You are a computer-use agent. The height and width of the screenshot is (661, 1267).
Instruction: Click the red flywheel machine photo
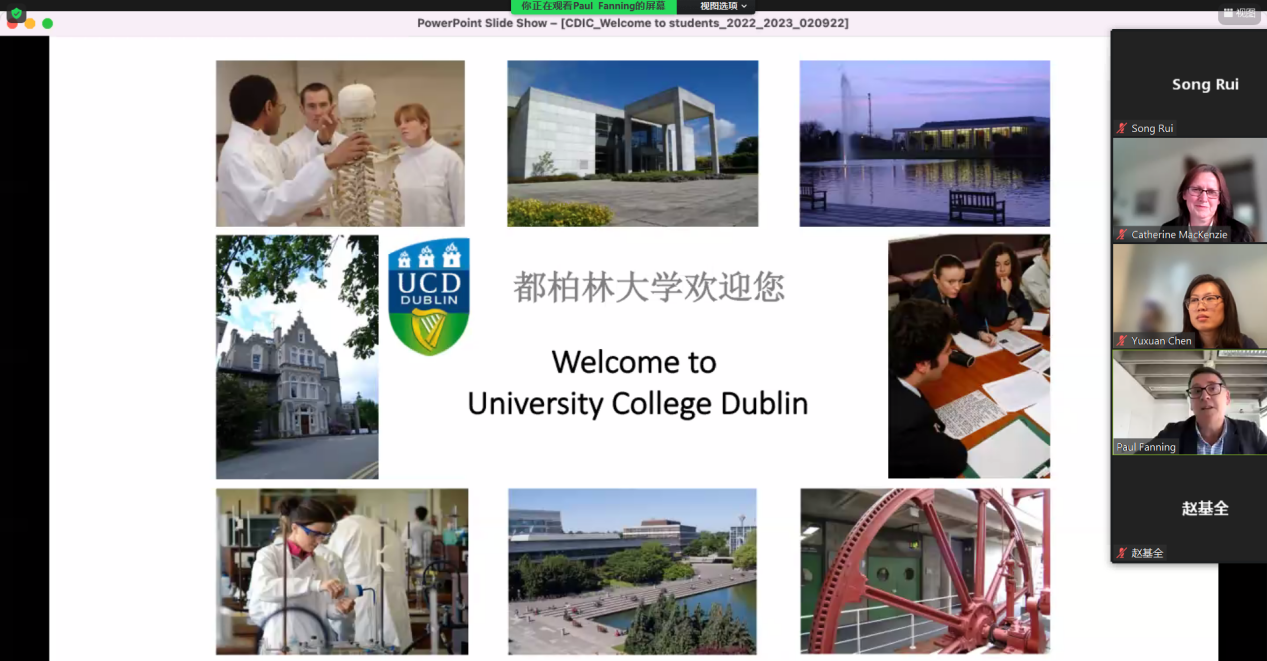[x=925, y=570]
